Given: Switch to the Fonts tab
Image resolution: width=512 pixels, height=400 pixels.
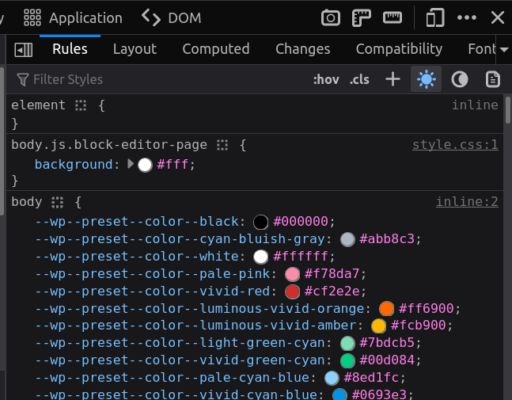Looking at the screenshot, I should tap(481, 49).
